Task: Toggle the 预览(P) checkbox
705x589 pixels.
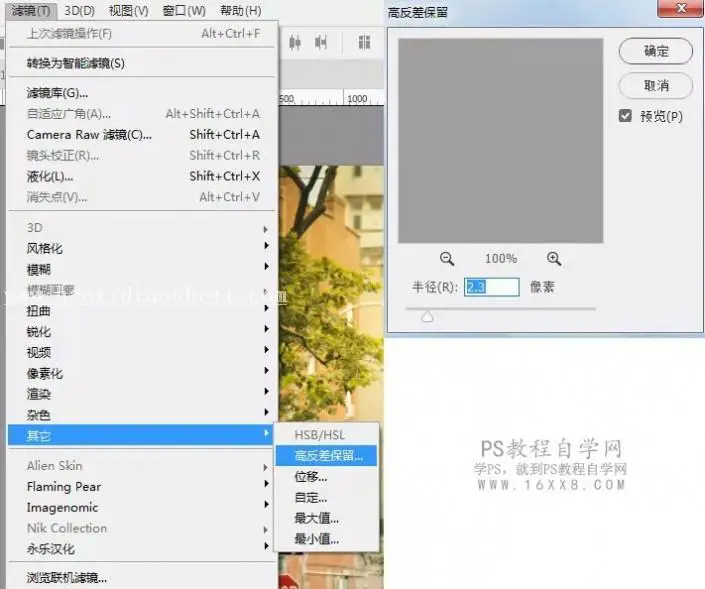Action: [625, 116]
